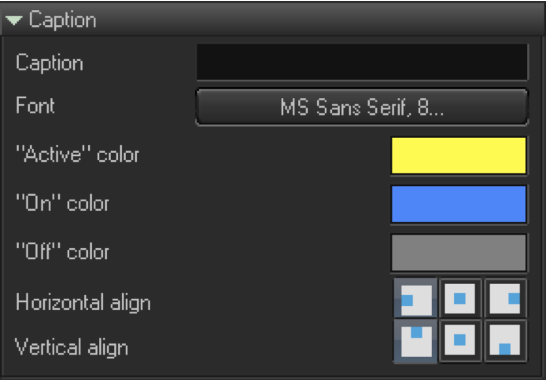Open font chooser showing MS Sans Serif
Screen dimensions: 546x380
[362, 107]
